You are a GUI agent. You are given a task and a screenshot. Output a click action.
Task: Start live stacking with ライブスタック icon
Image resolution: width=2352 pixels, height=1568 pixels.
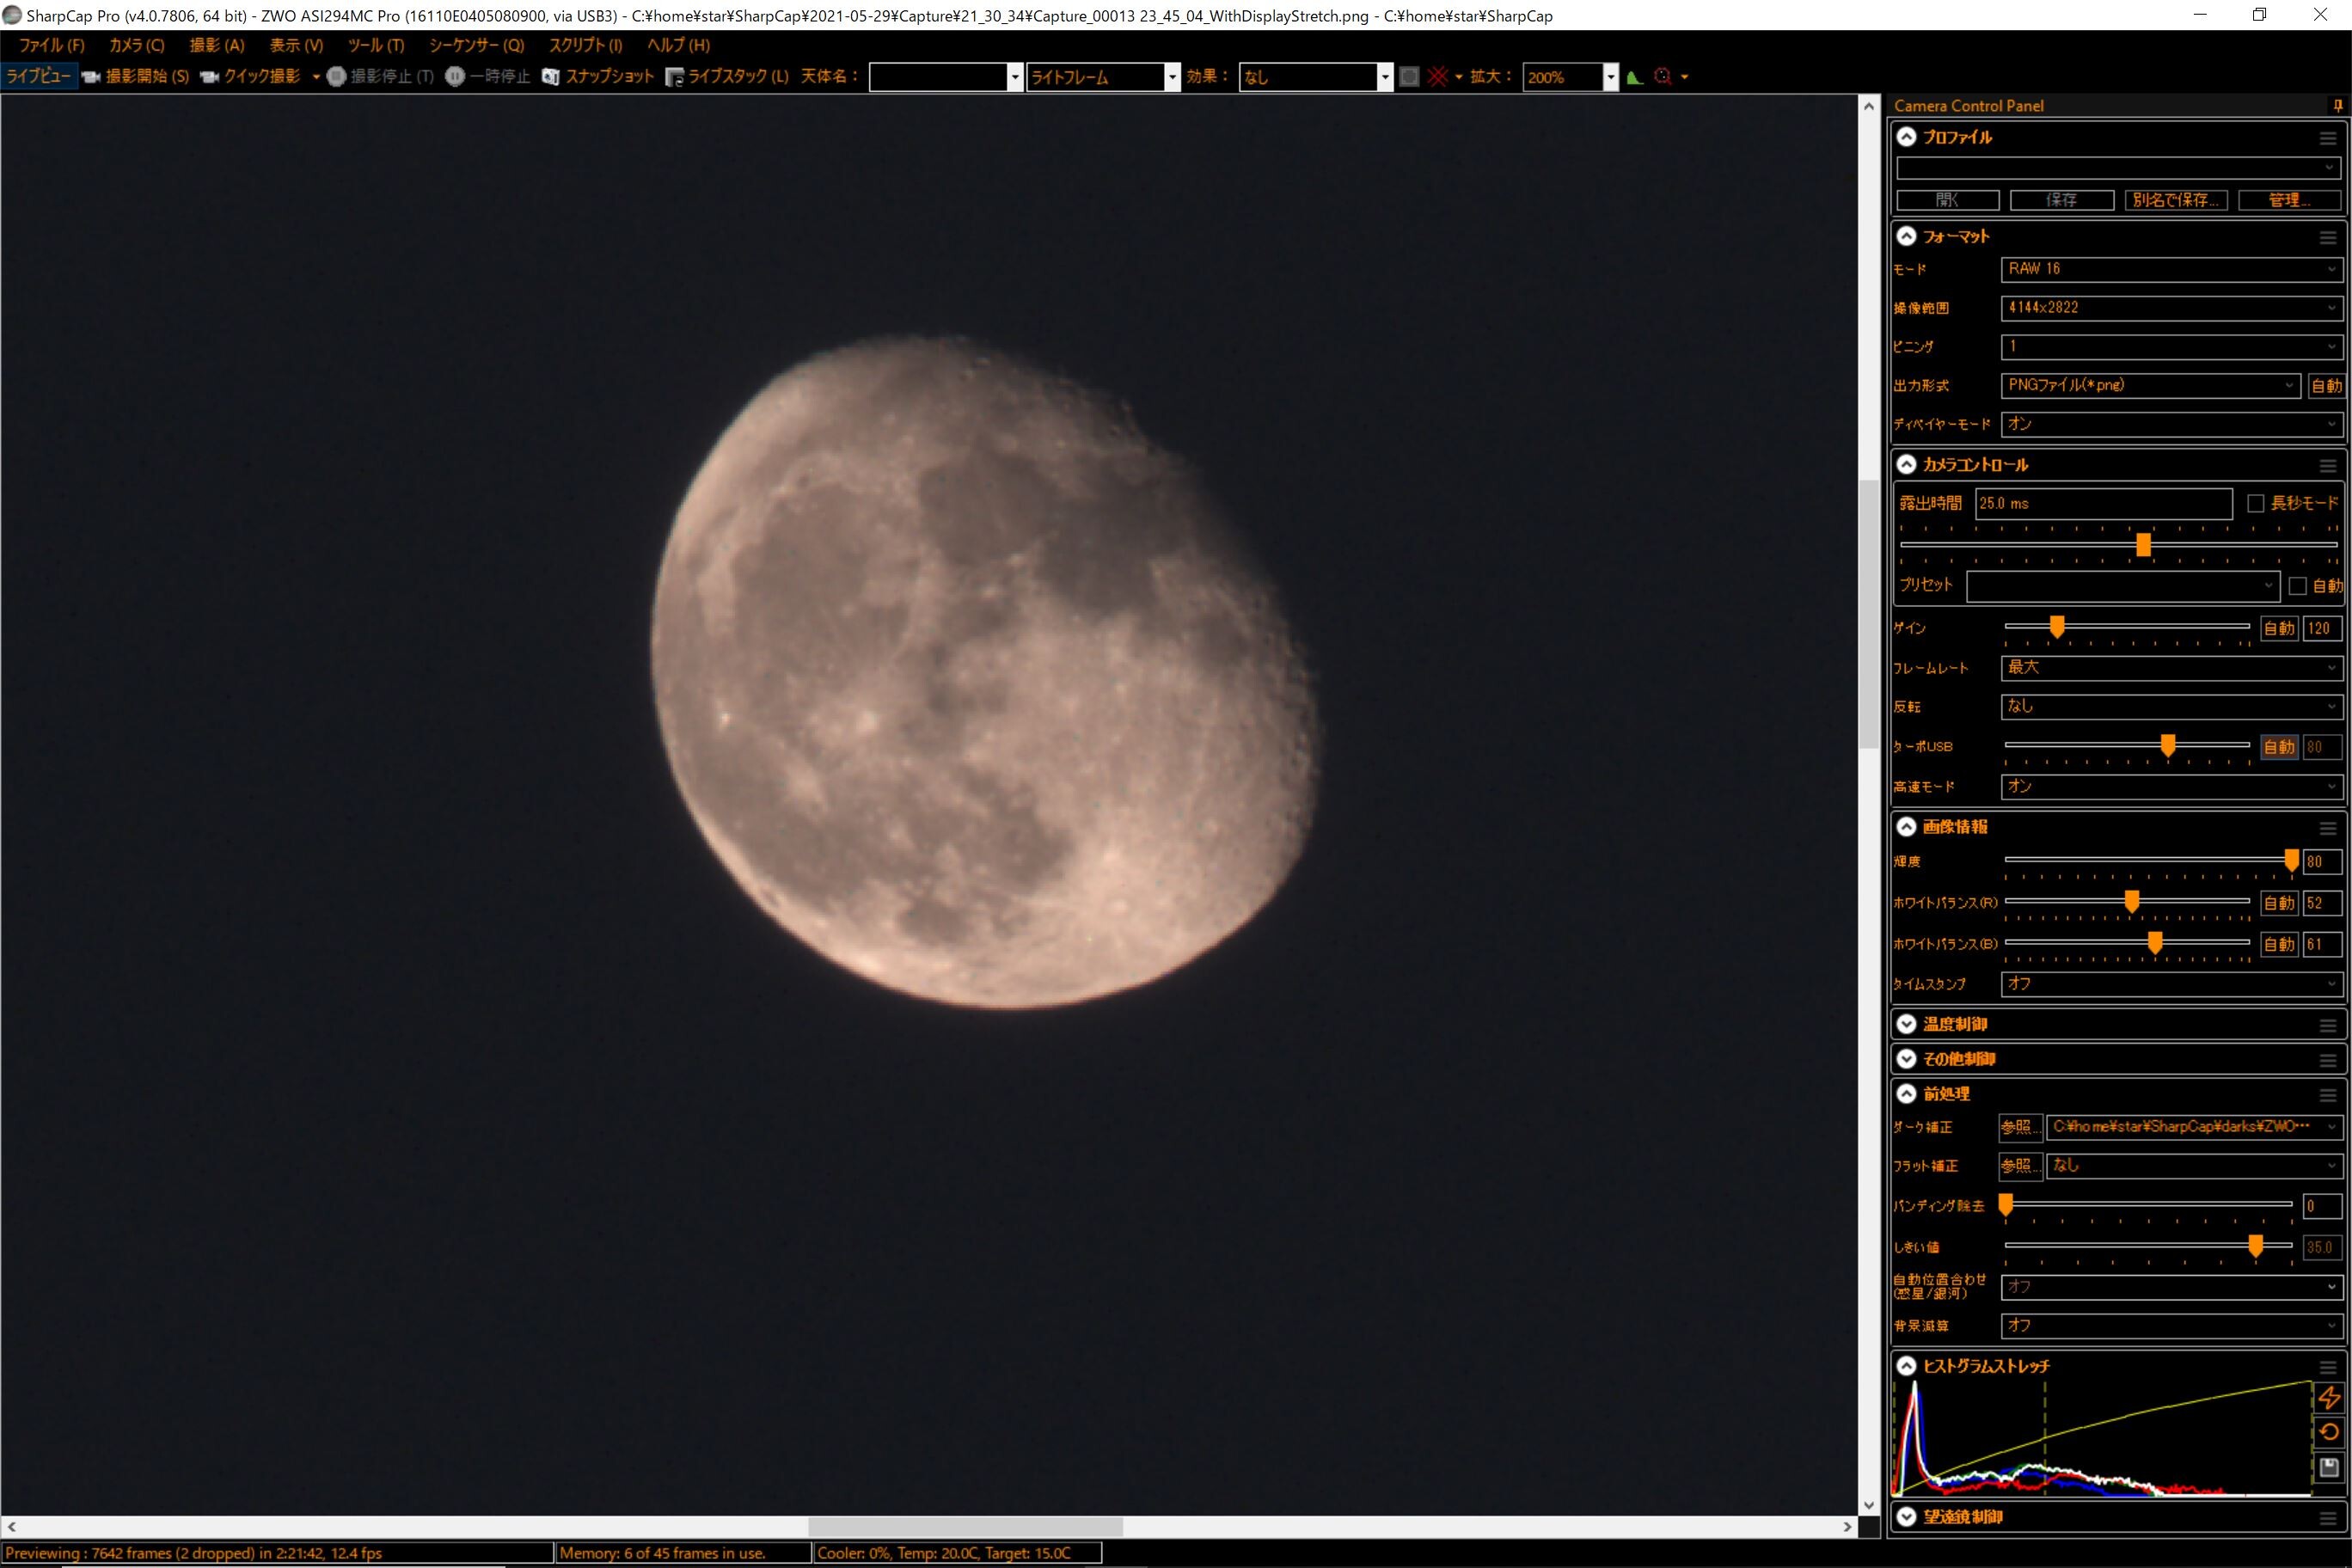675,77
